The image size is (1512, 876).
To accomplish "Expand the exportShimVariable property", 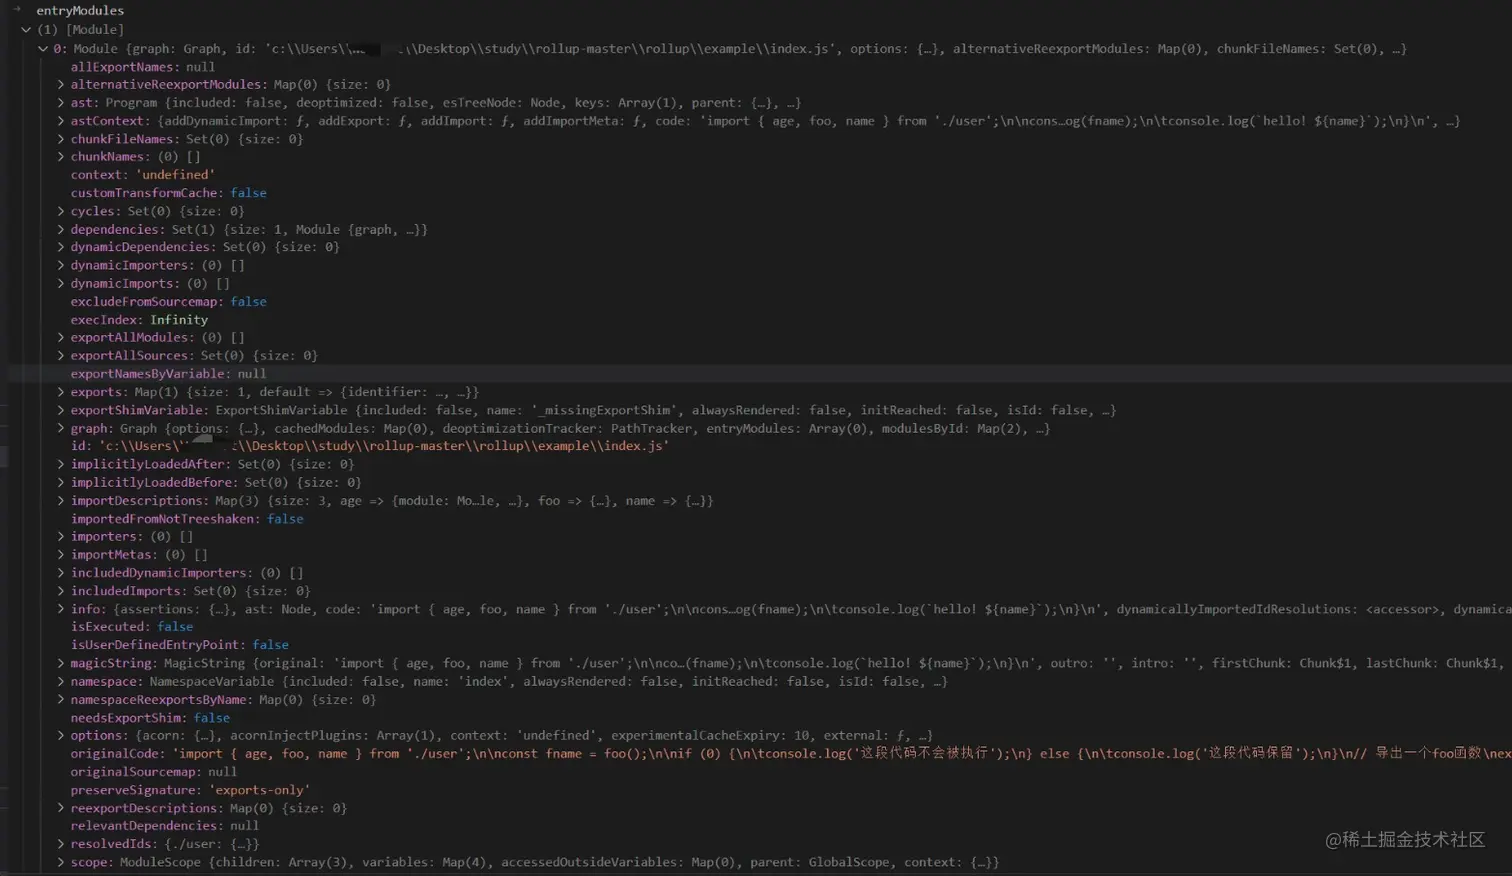I will click(x=61, y=410).
